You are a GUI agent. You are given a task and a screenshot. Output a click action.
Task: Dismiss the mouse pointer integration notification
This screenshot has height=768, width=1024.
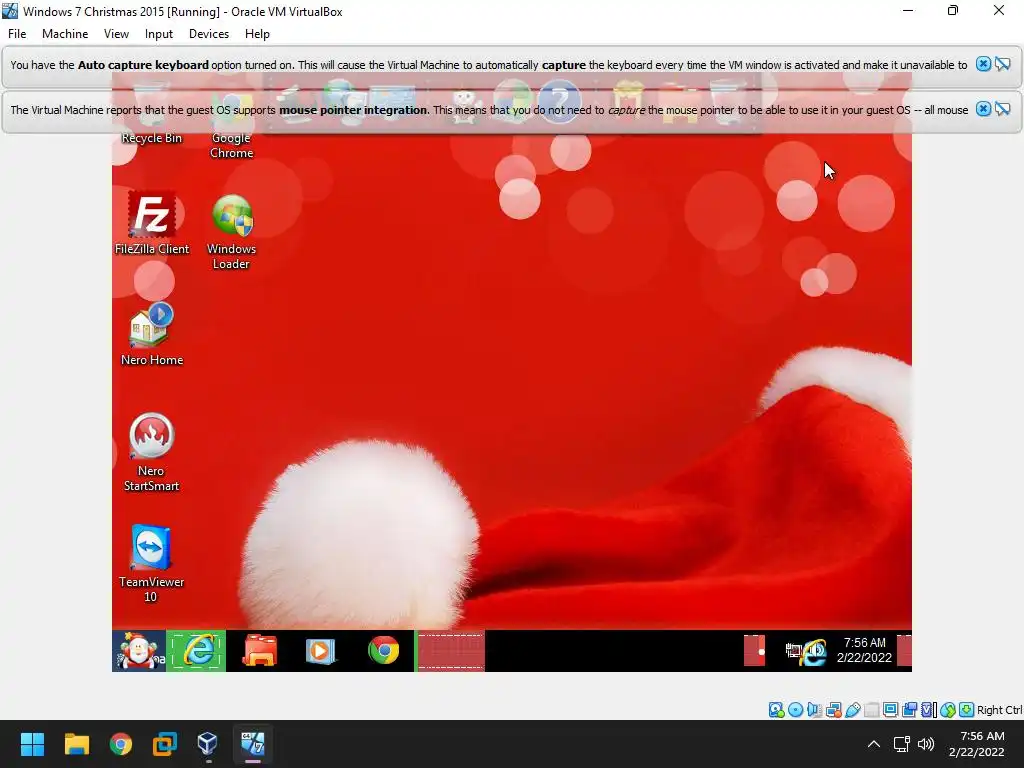pos(983,109)
